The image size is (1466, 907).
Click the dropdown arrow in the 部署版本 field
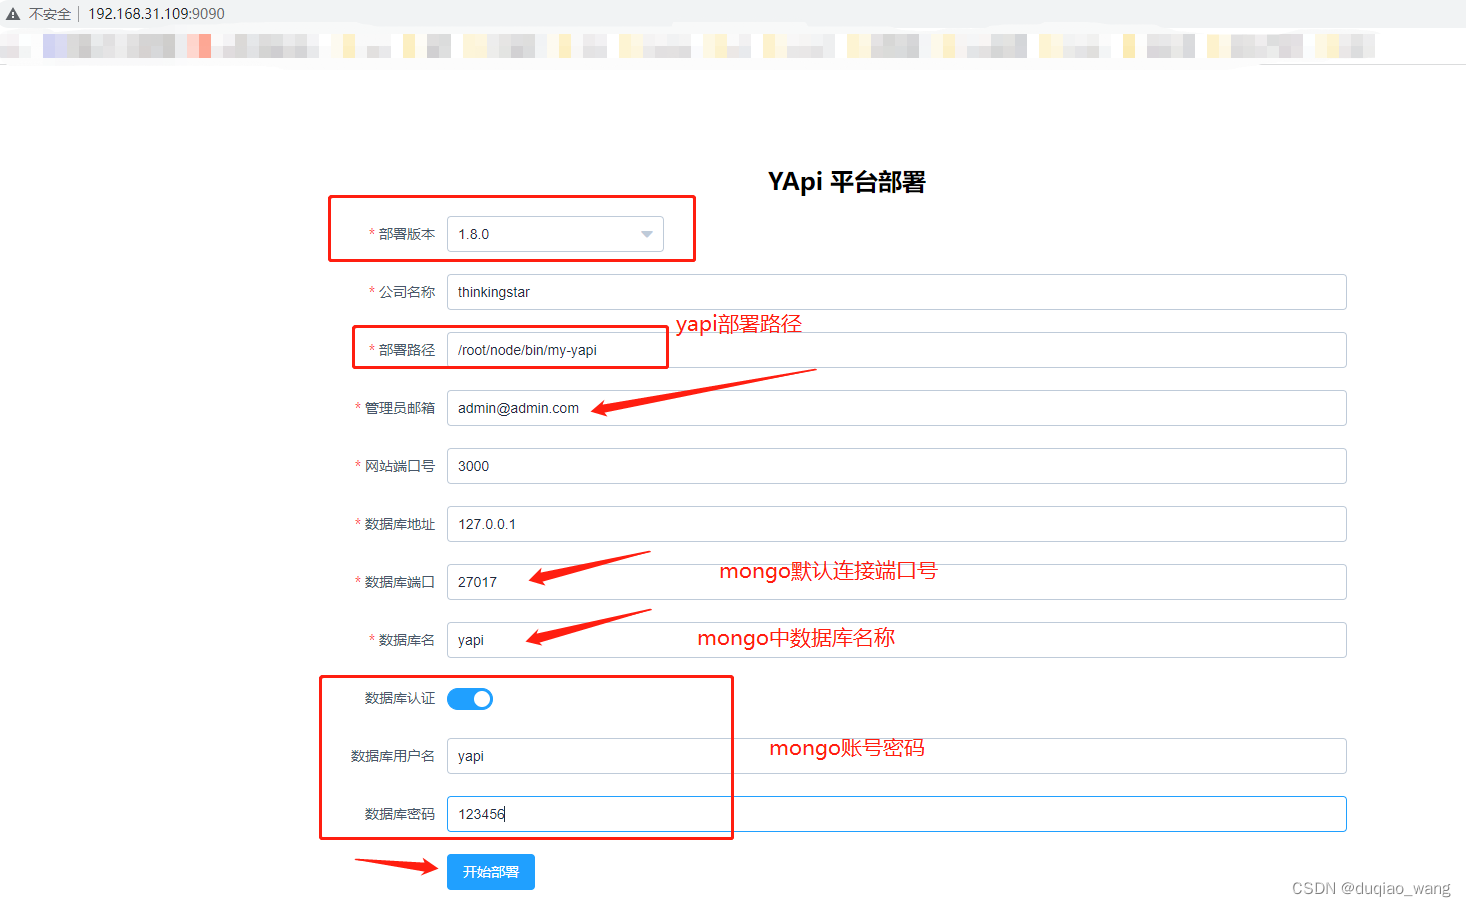[647, 234]
